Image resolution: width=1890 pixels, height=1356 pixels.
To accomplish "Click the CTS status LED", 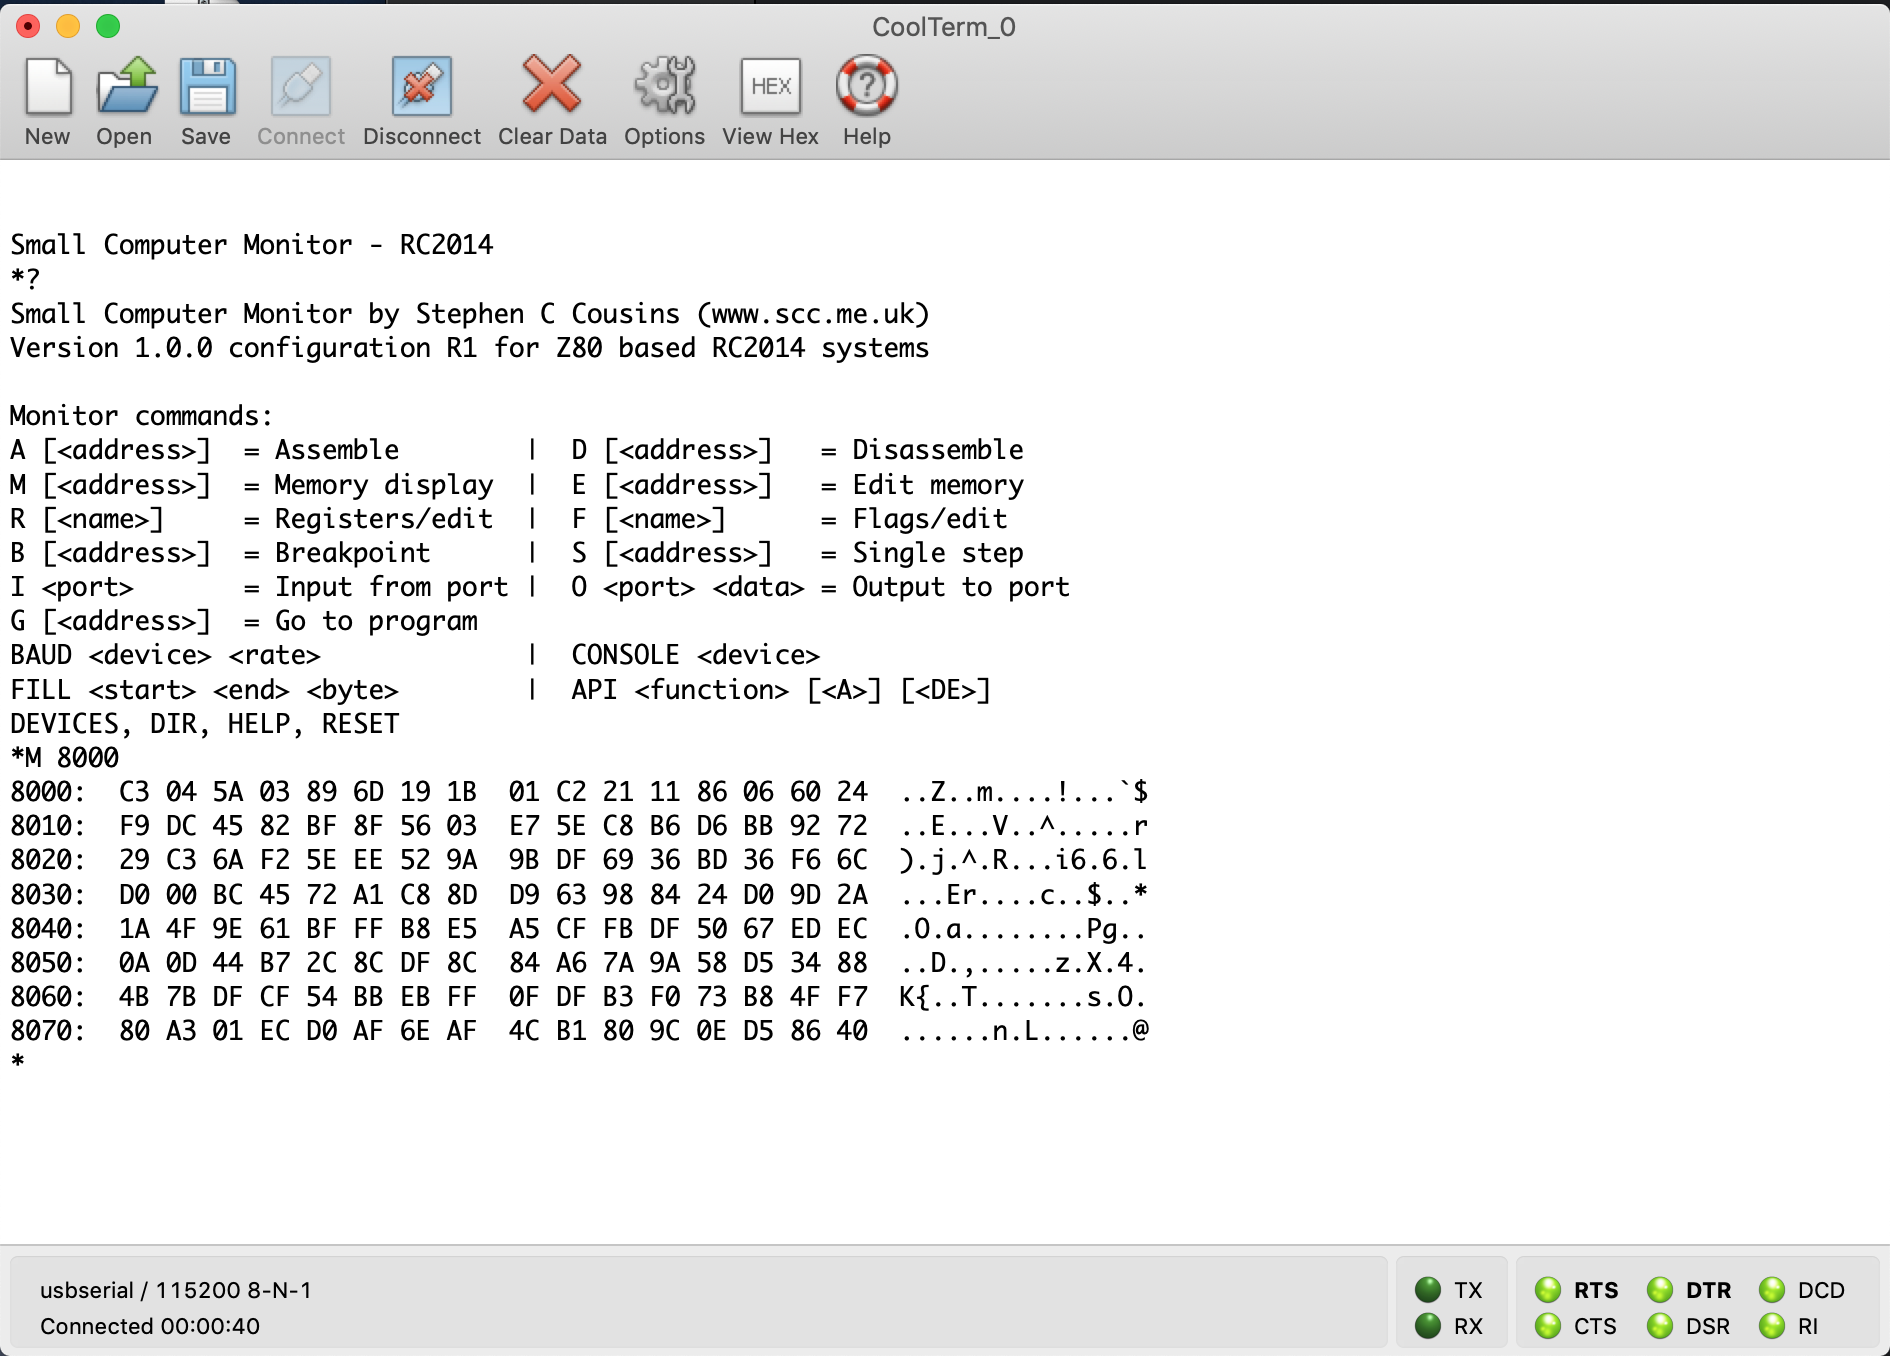I will (1548, 1325).
